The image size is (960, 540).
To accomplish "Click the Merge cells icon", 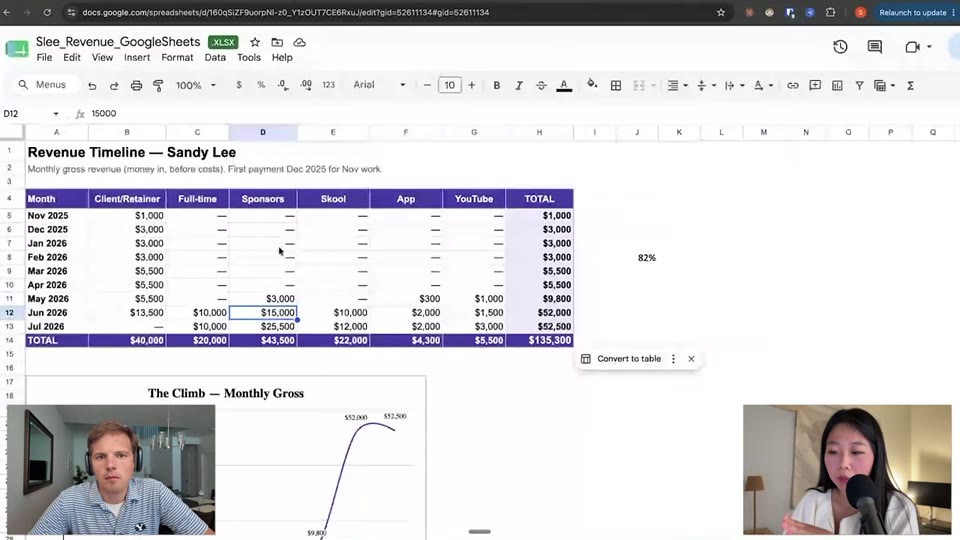I will click(x=639, y=86).
